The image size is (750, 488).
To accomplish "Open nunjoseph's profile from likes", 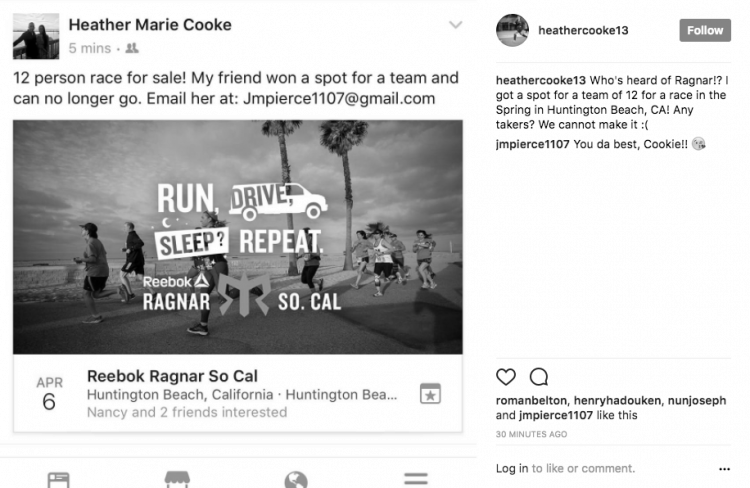I will tap(696, 400).
